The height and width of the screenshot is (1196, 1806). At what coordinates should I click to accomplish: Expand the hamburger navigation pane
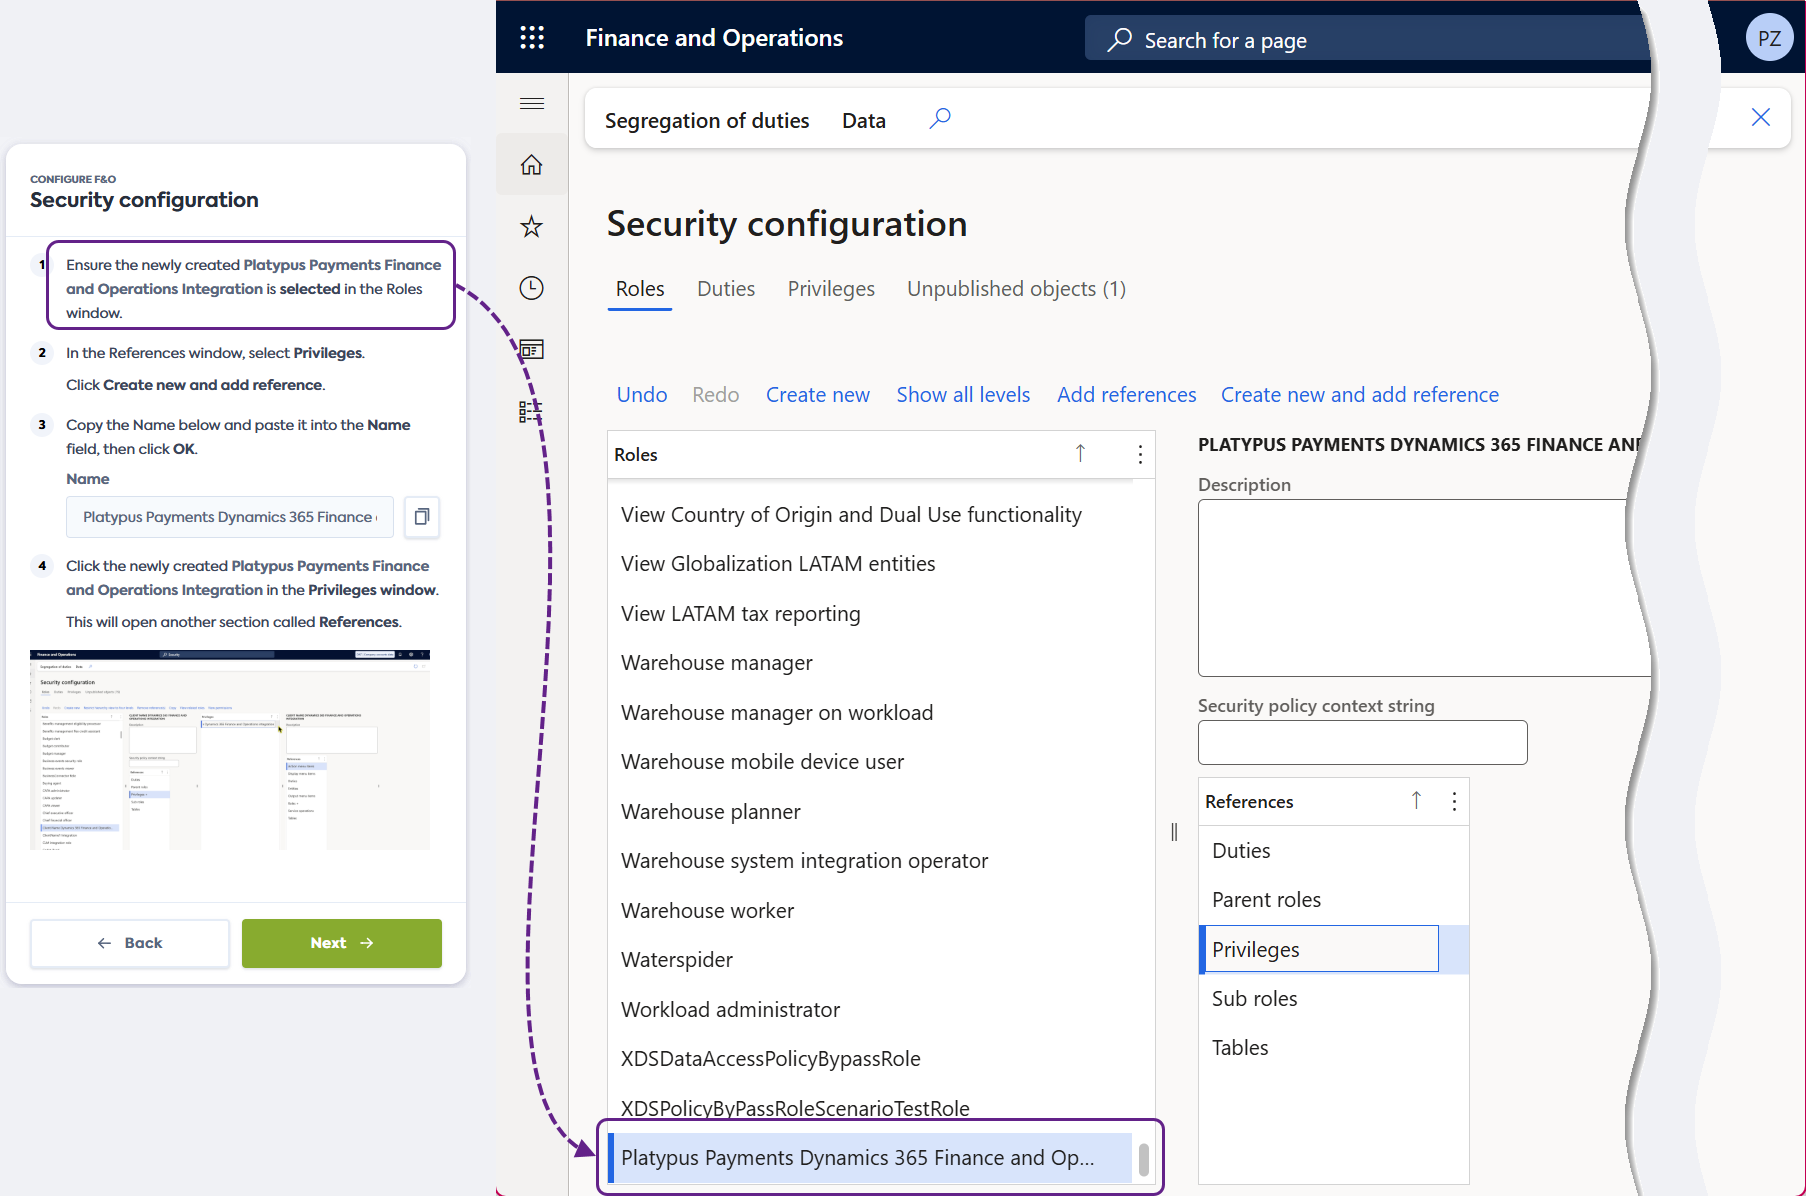point(532,104)
